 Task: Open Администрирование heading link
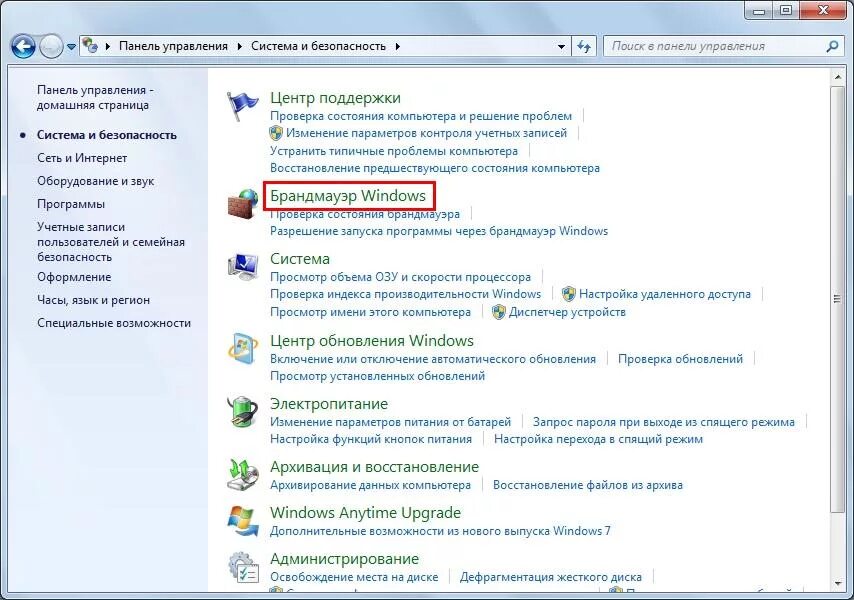344,559
